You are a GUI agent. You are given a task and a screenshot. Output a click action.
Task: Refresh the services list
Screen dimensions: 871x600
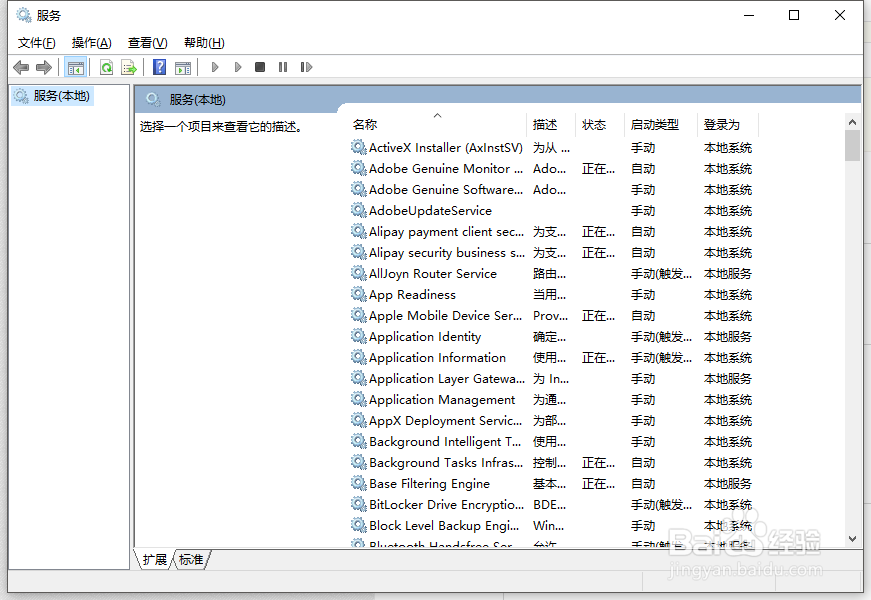pyautogui.click(x=106, y=66)
